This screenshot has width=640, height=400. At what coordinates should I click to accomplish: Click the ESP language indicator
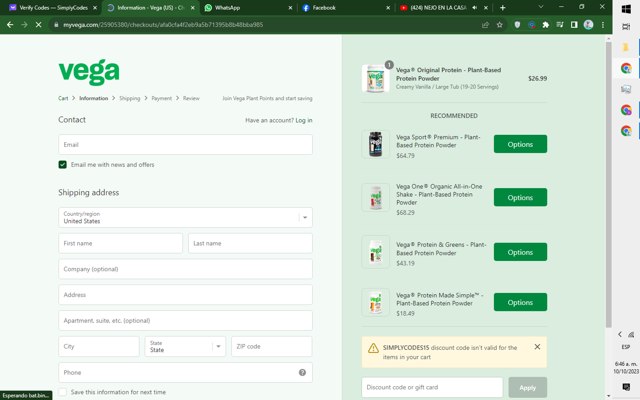tap(626, 347)
